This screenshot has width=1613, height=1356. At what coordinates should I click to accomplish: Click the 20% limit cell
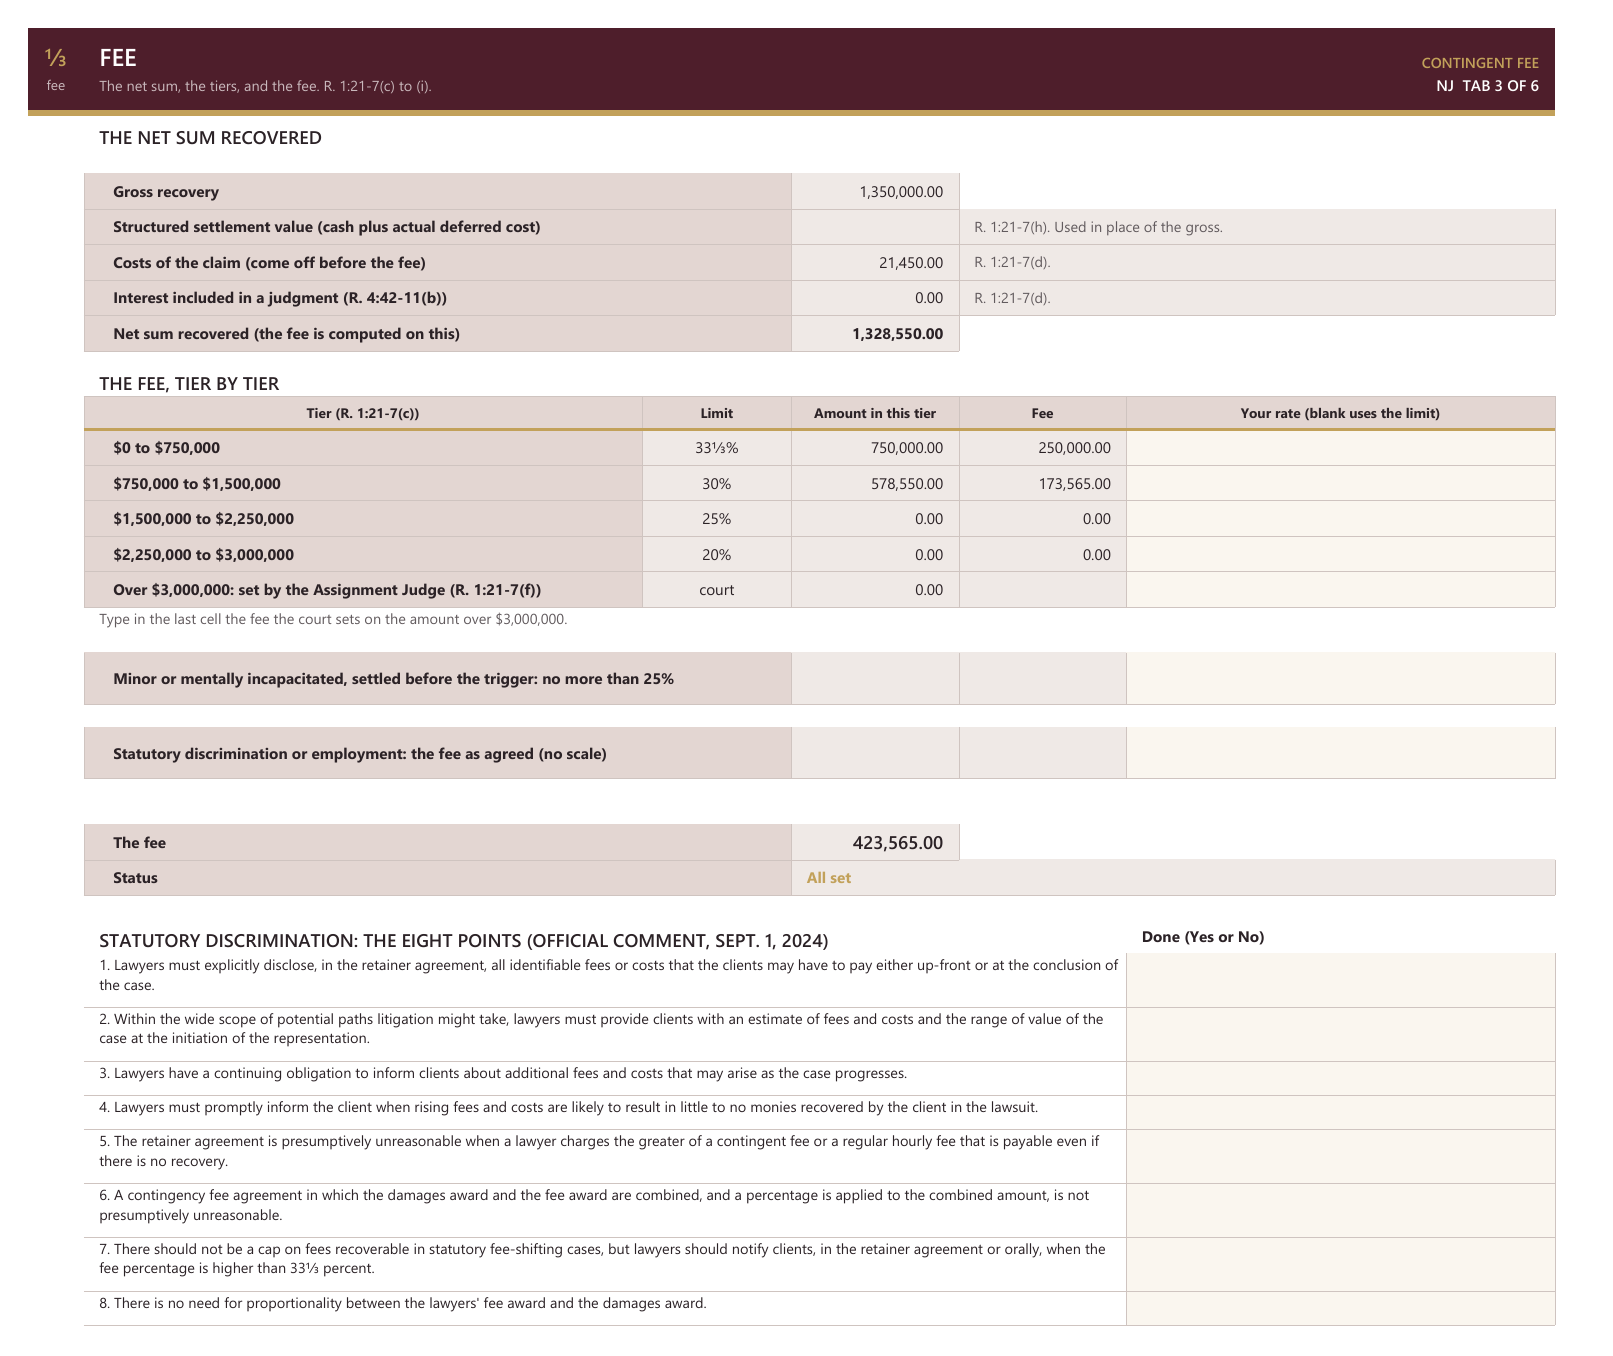pos(717,555)
